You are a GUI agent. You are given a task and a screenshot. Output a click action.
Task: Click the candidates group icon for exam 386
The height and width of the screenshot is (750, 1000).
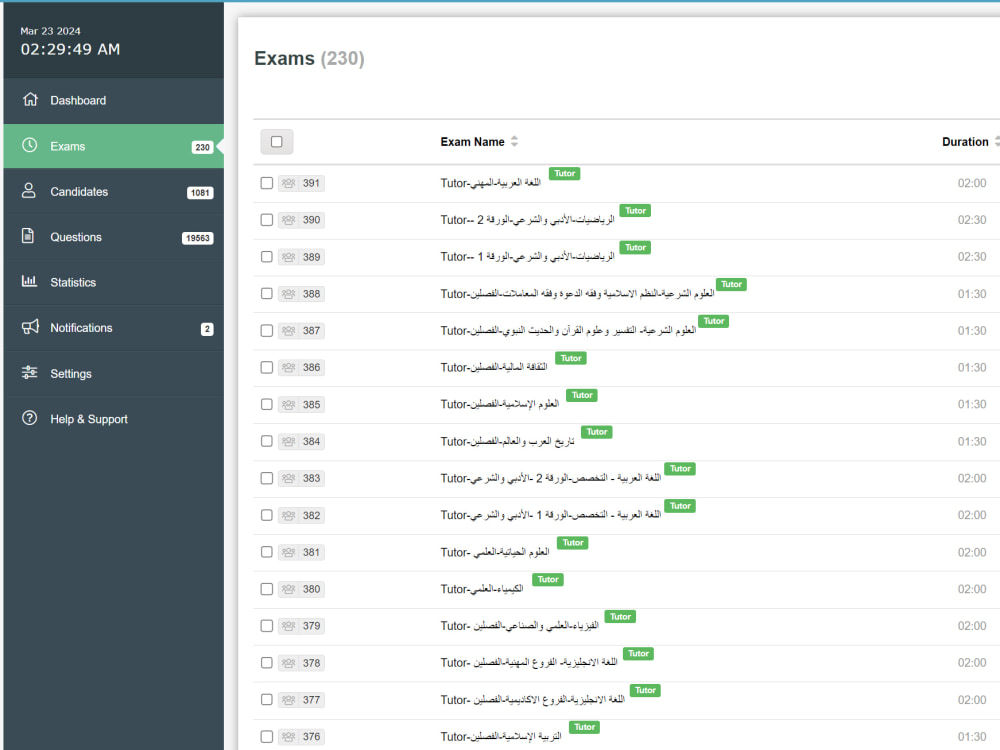[x=288, y=367]
